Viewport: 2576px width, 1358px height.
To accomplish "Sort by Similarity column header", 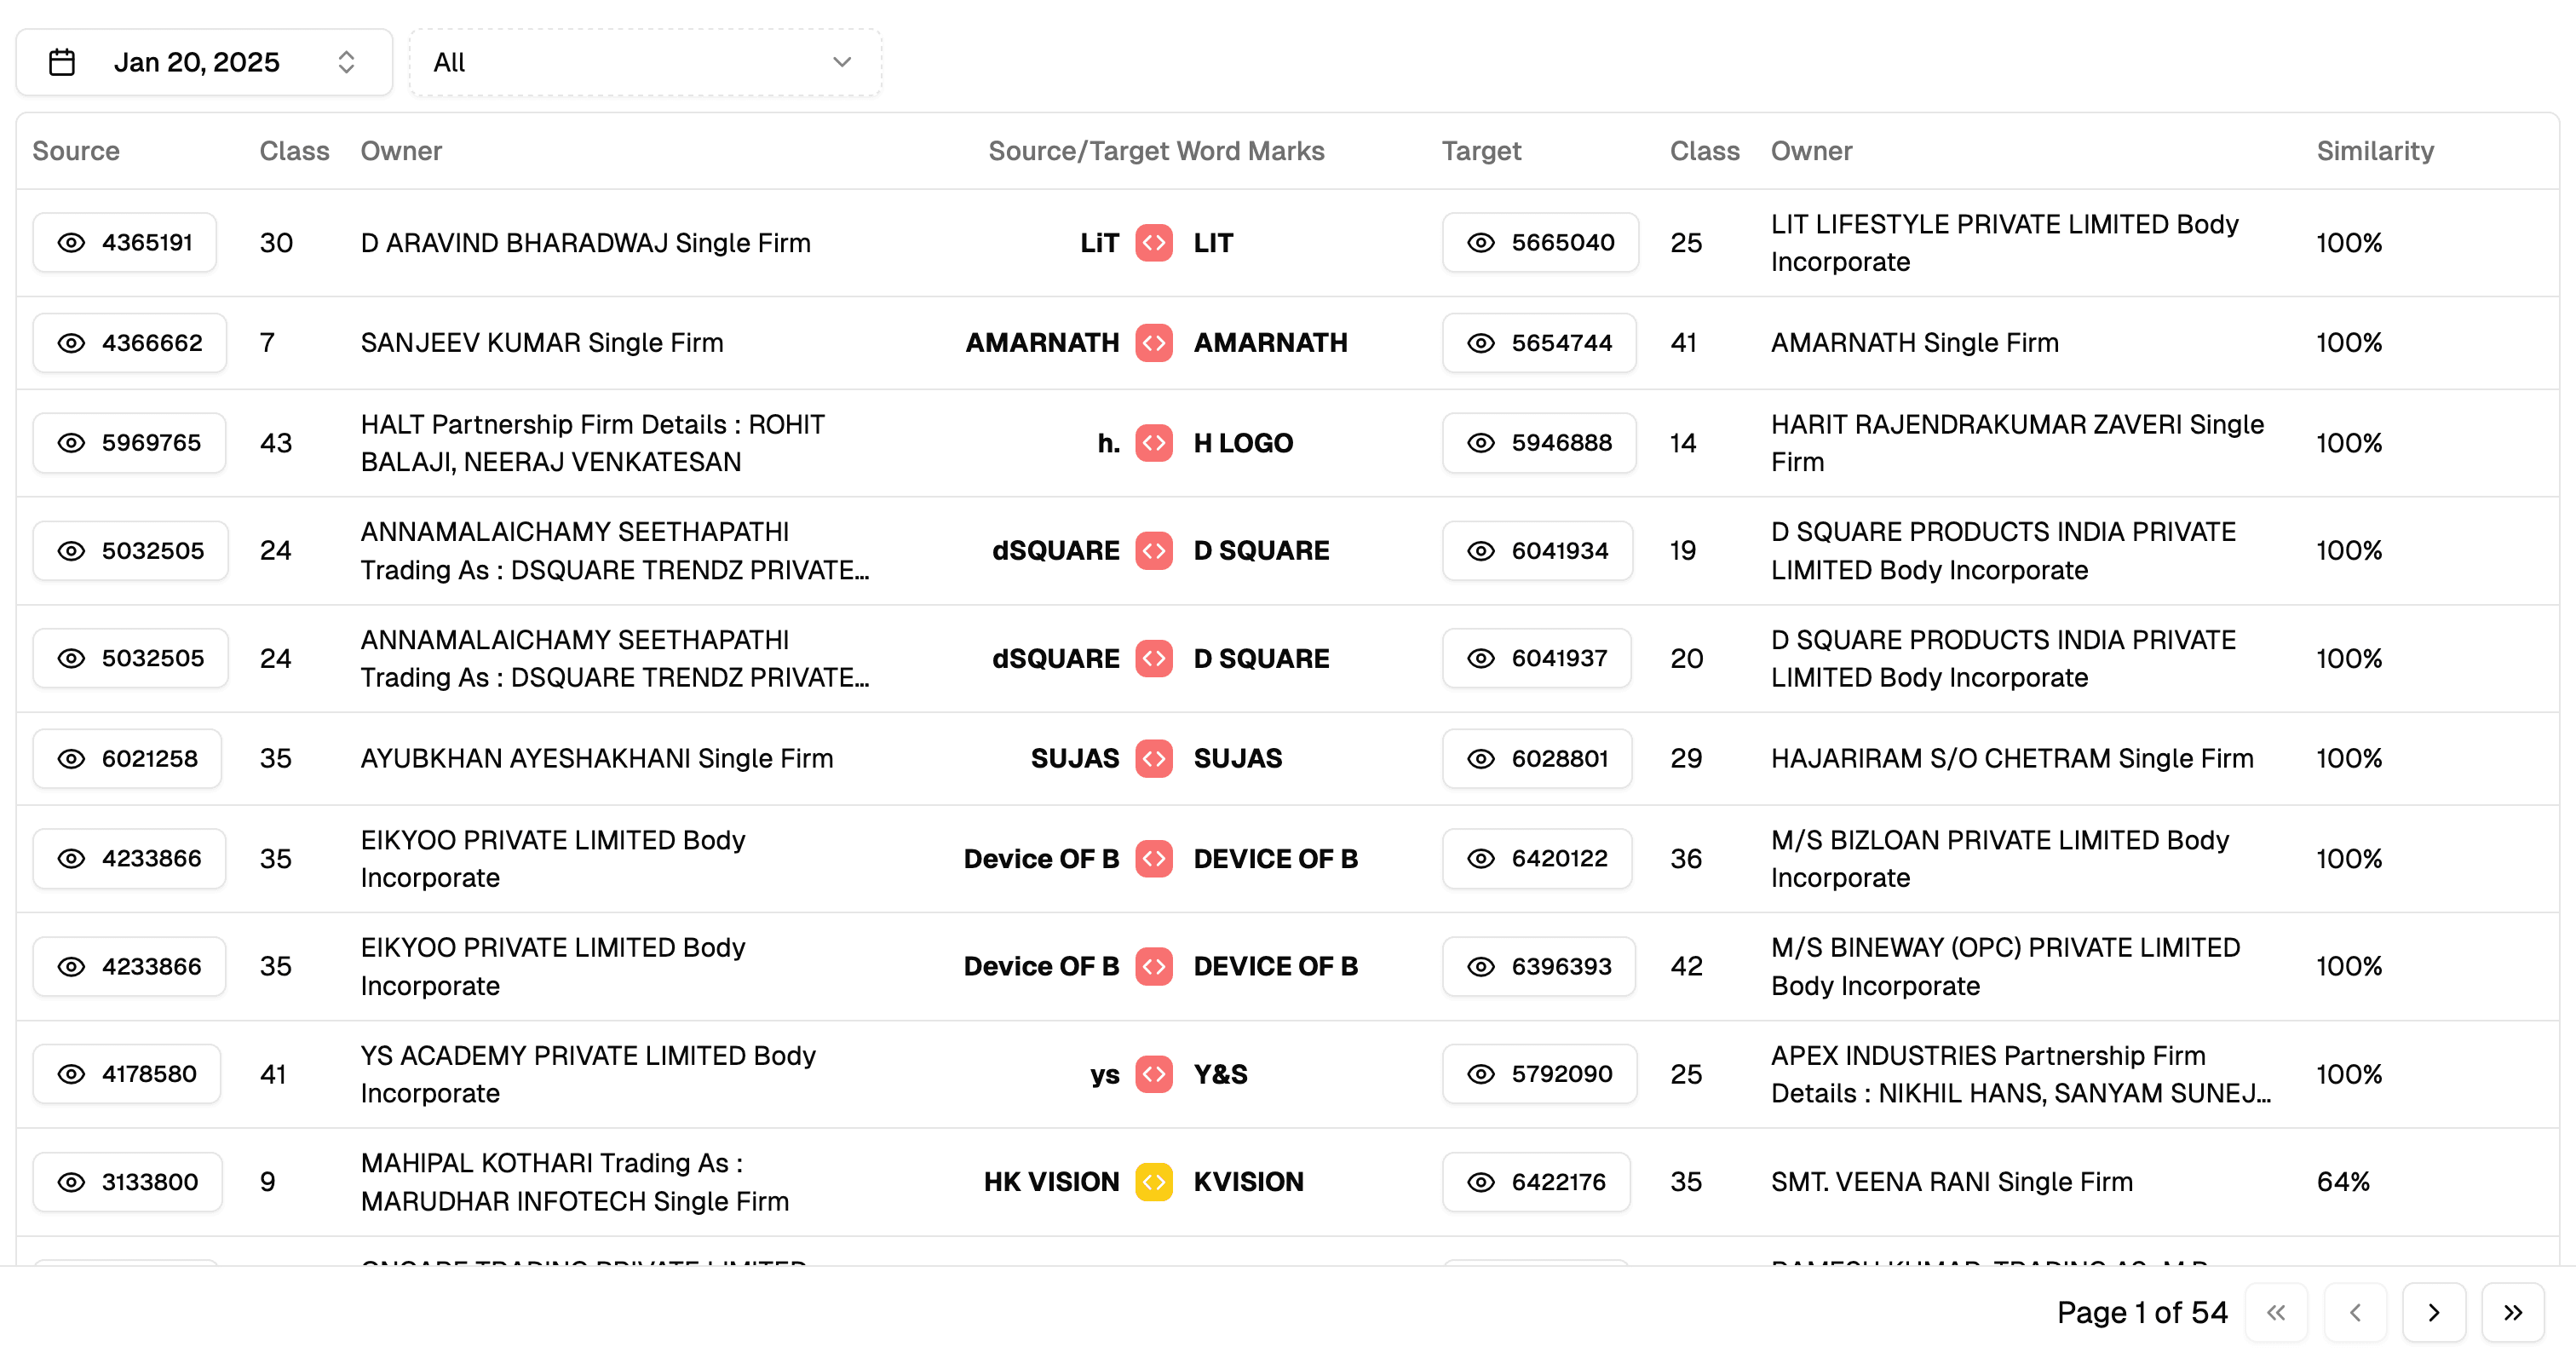I will pyautogui.click(x=2375, y=151).
